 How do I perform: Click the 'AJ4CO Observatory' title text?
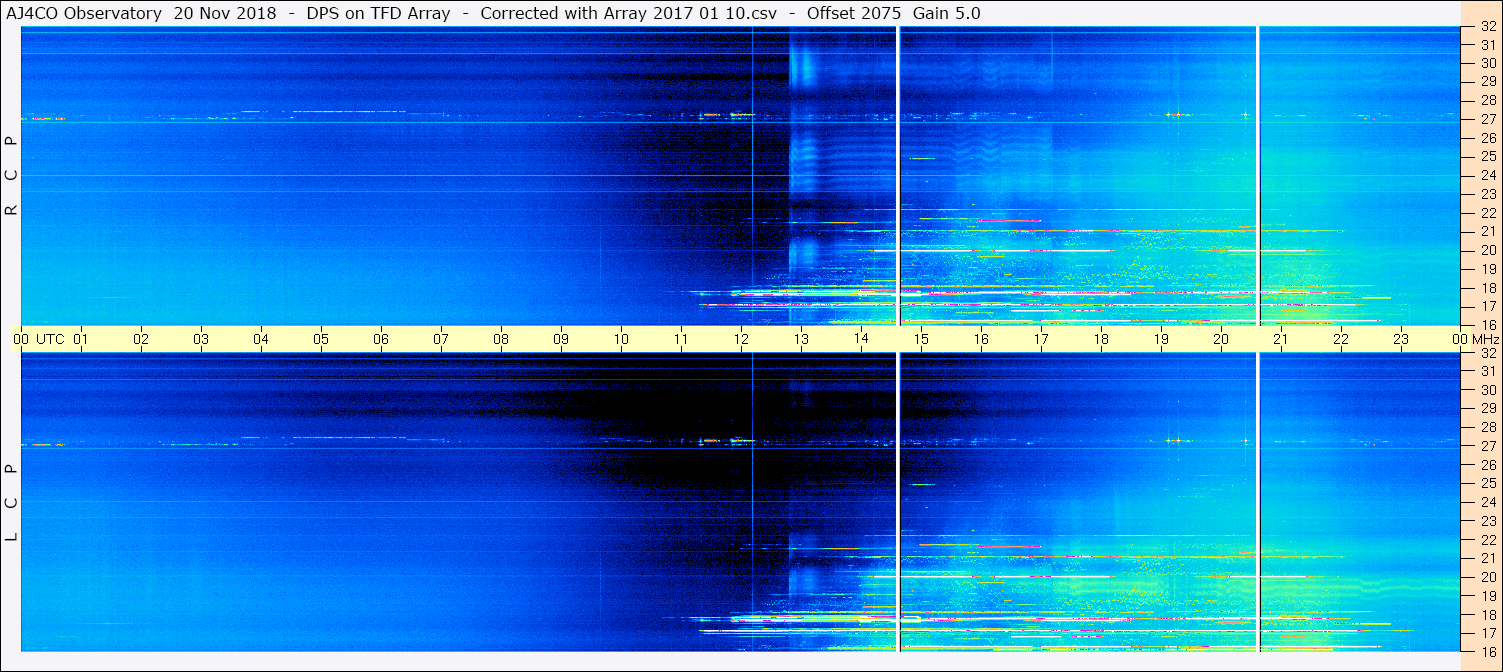point(85,13)
